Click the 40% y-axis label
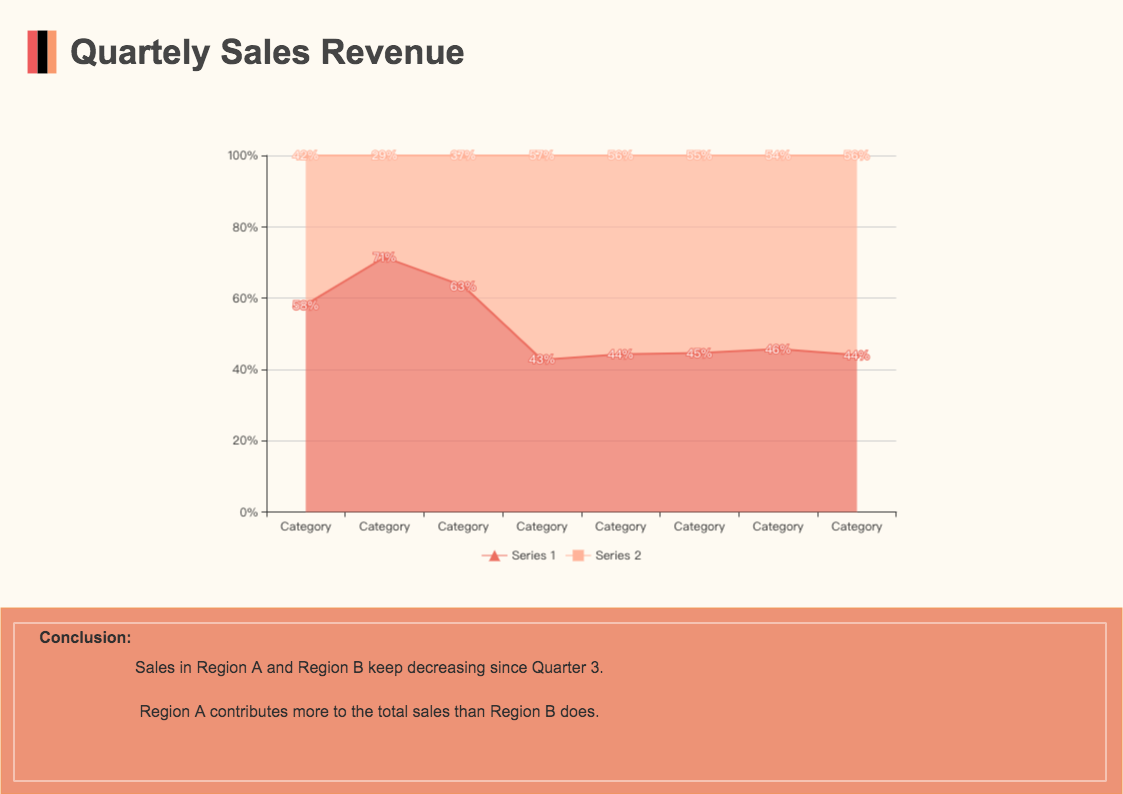Viewport: 1123px width, 794px height. 245,369
